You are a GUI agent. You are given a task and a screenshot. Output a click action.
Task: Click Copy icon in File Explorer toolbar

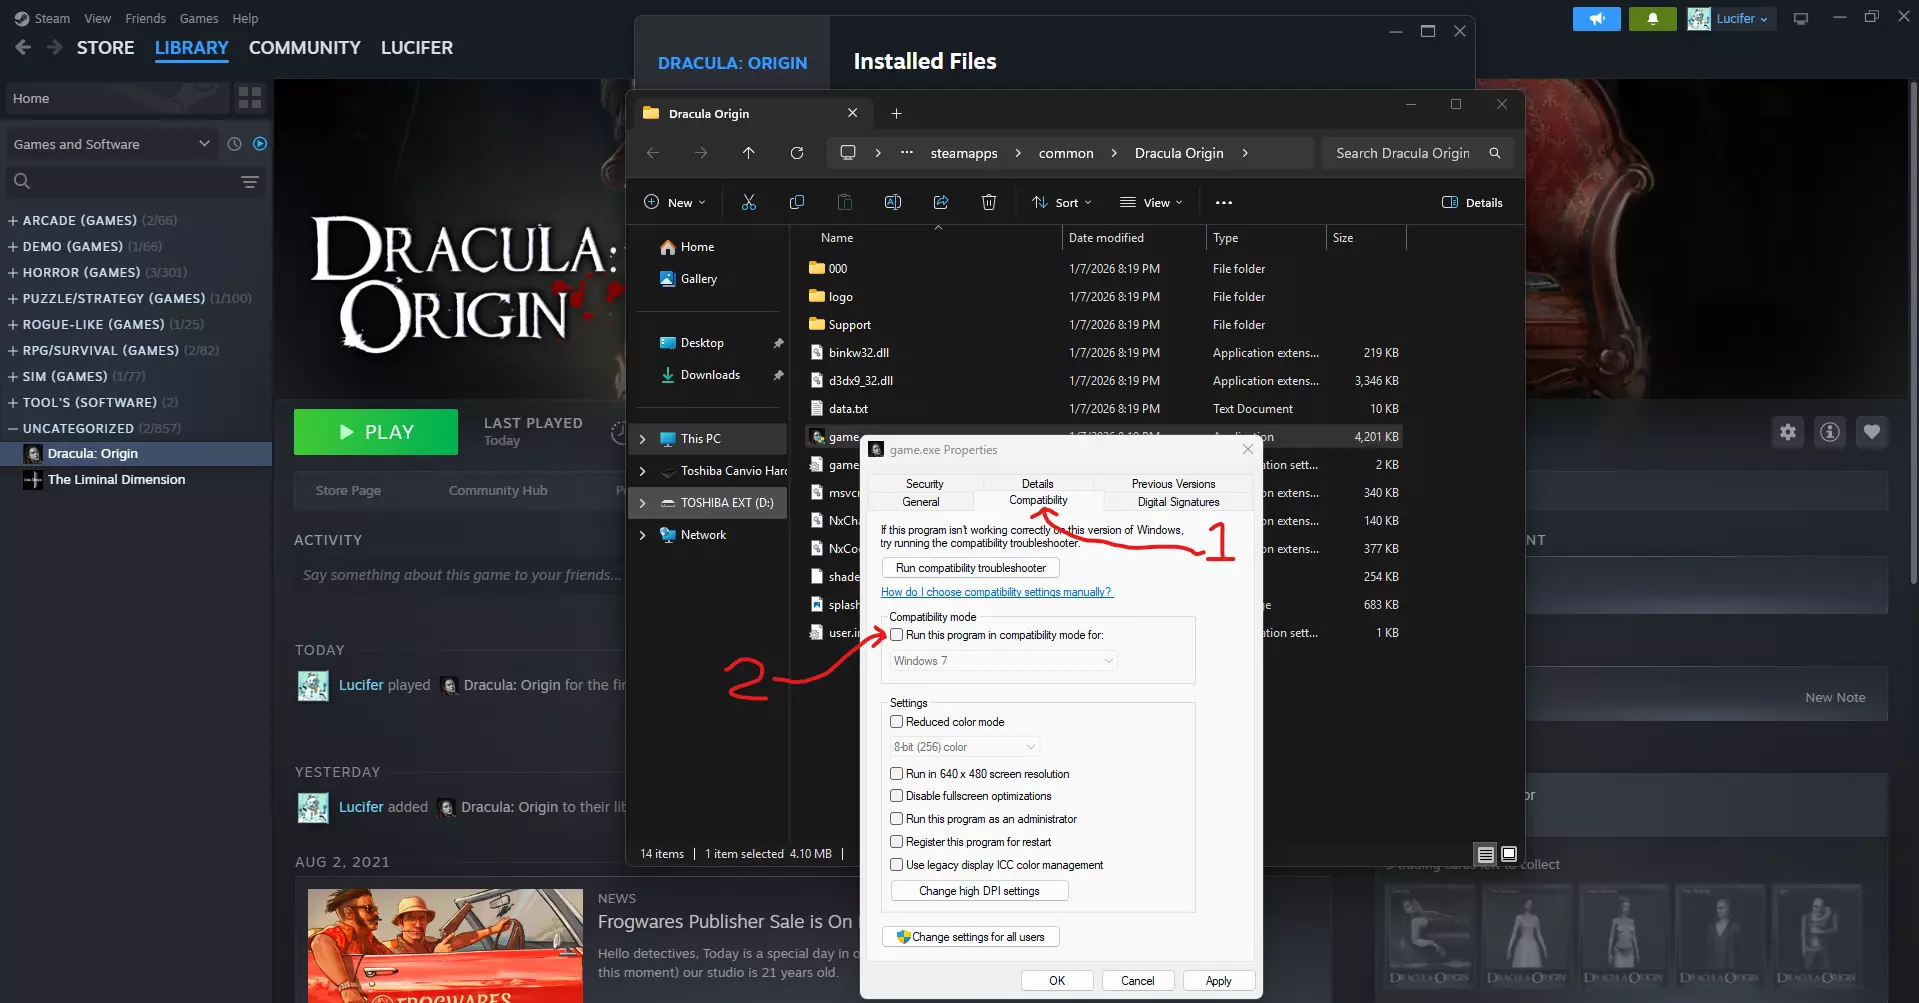797,202
